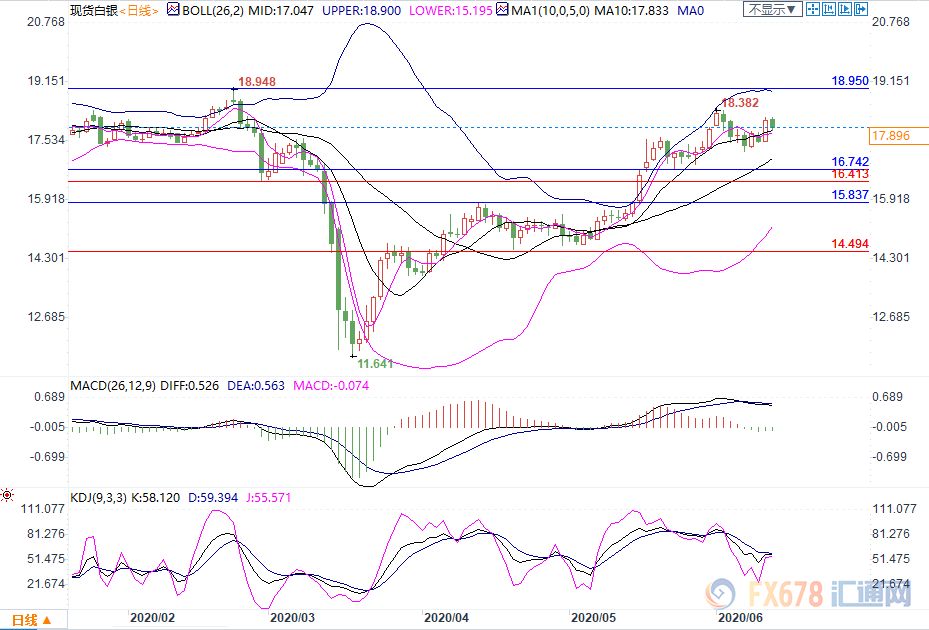Click the toolbar icon with right-pointing play arrow

845,9
